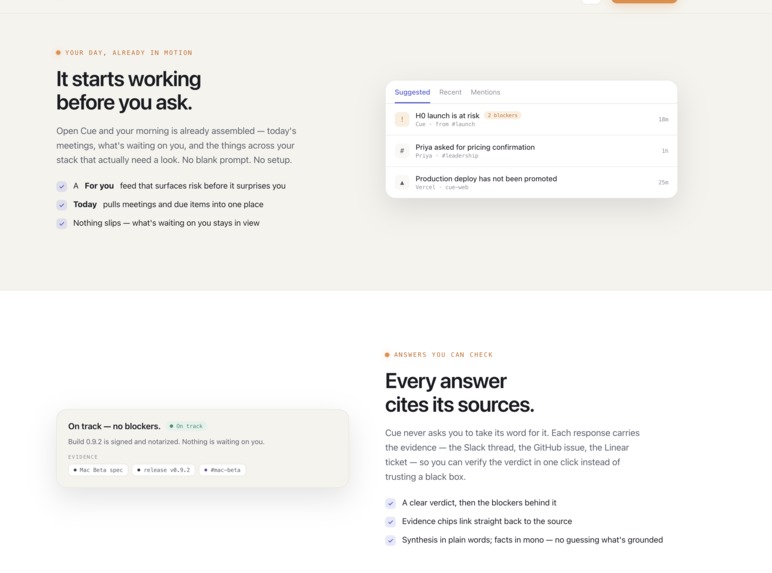Click the ANSWERS YOU CAN CHECK label
772x573 pixels.
pos(443,354)
